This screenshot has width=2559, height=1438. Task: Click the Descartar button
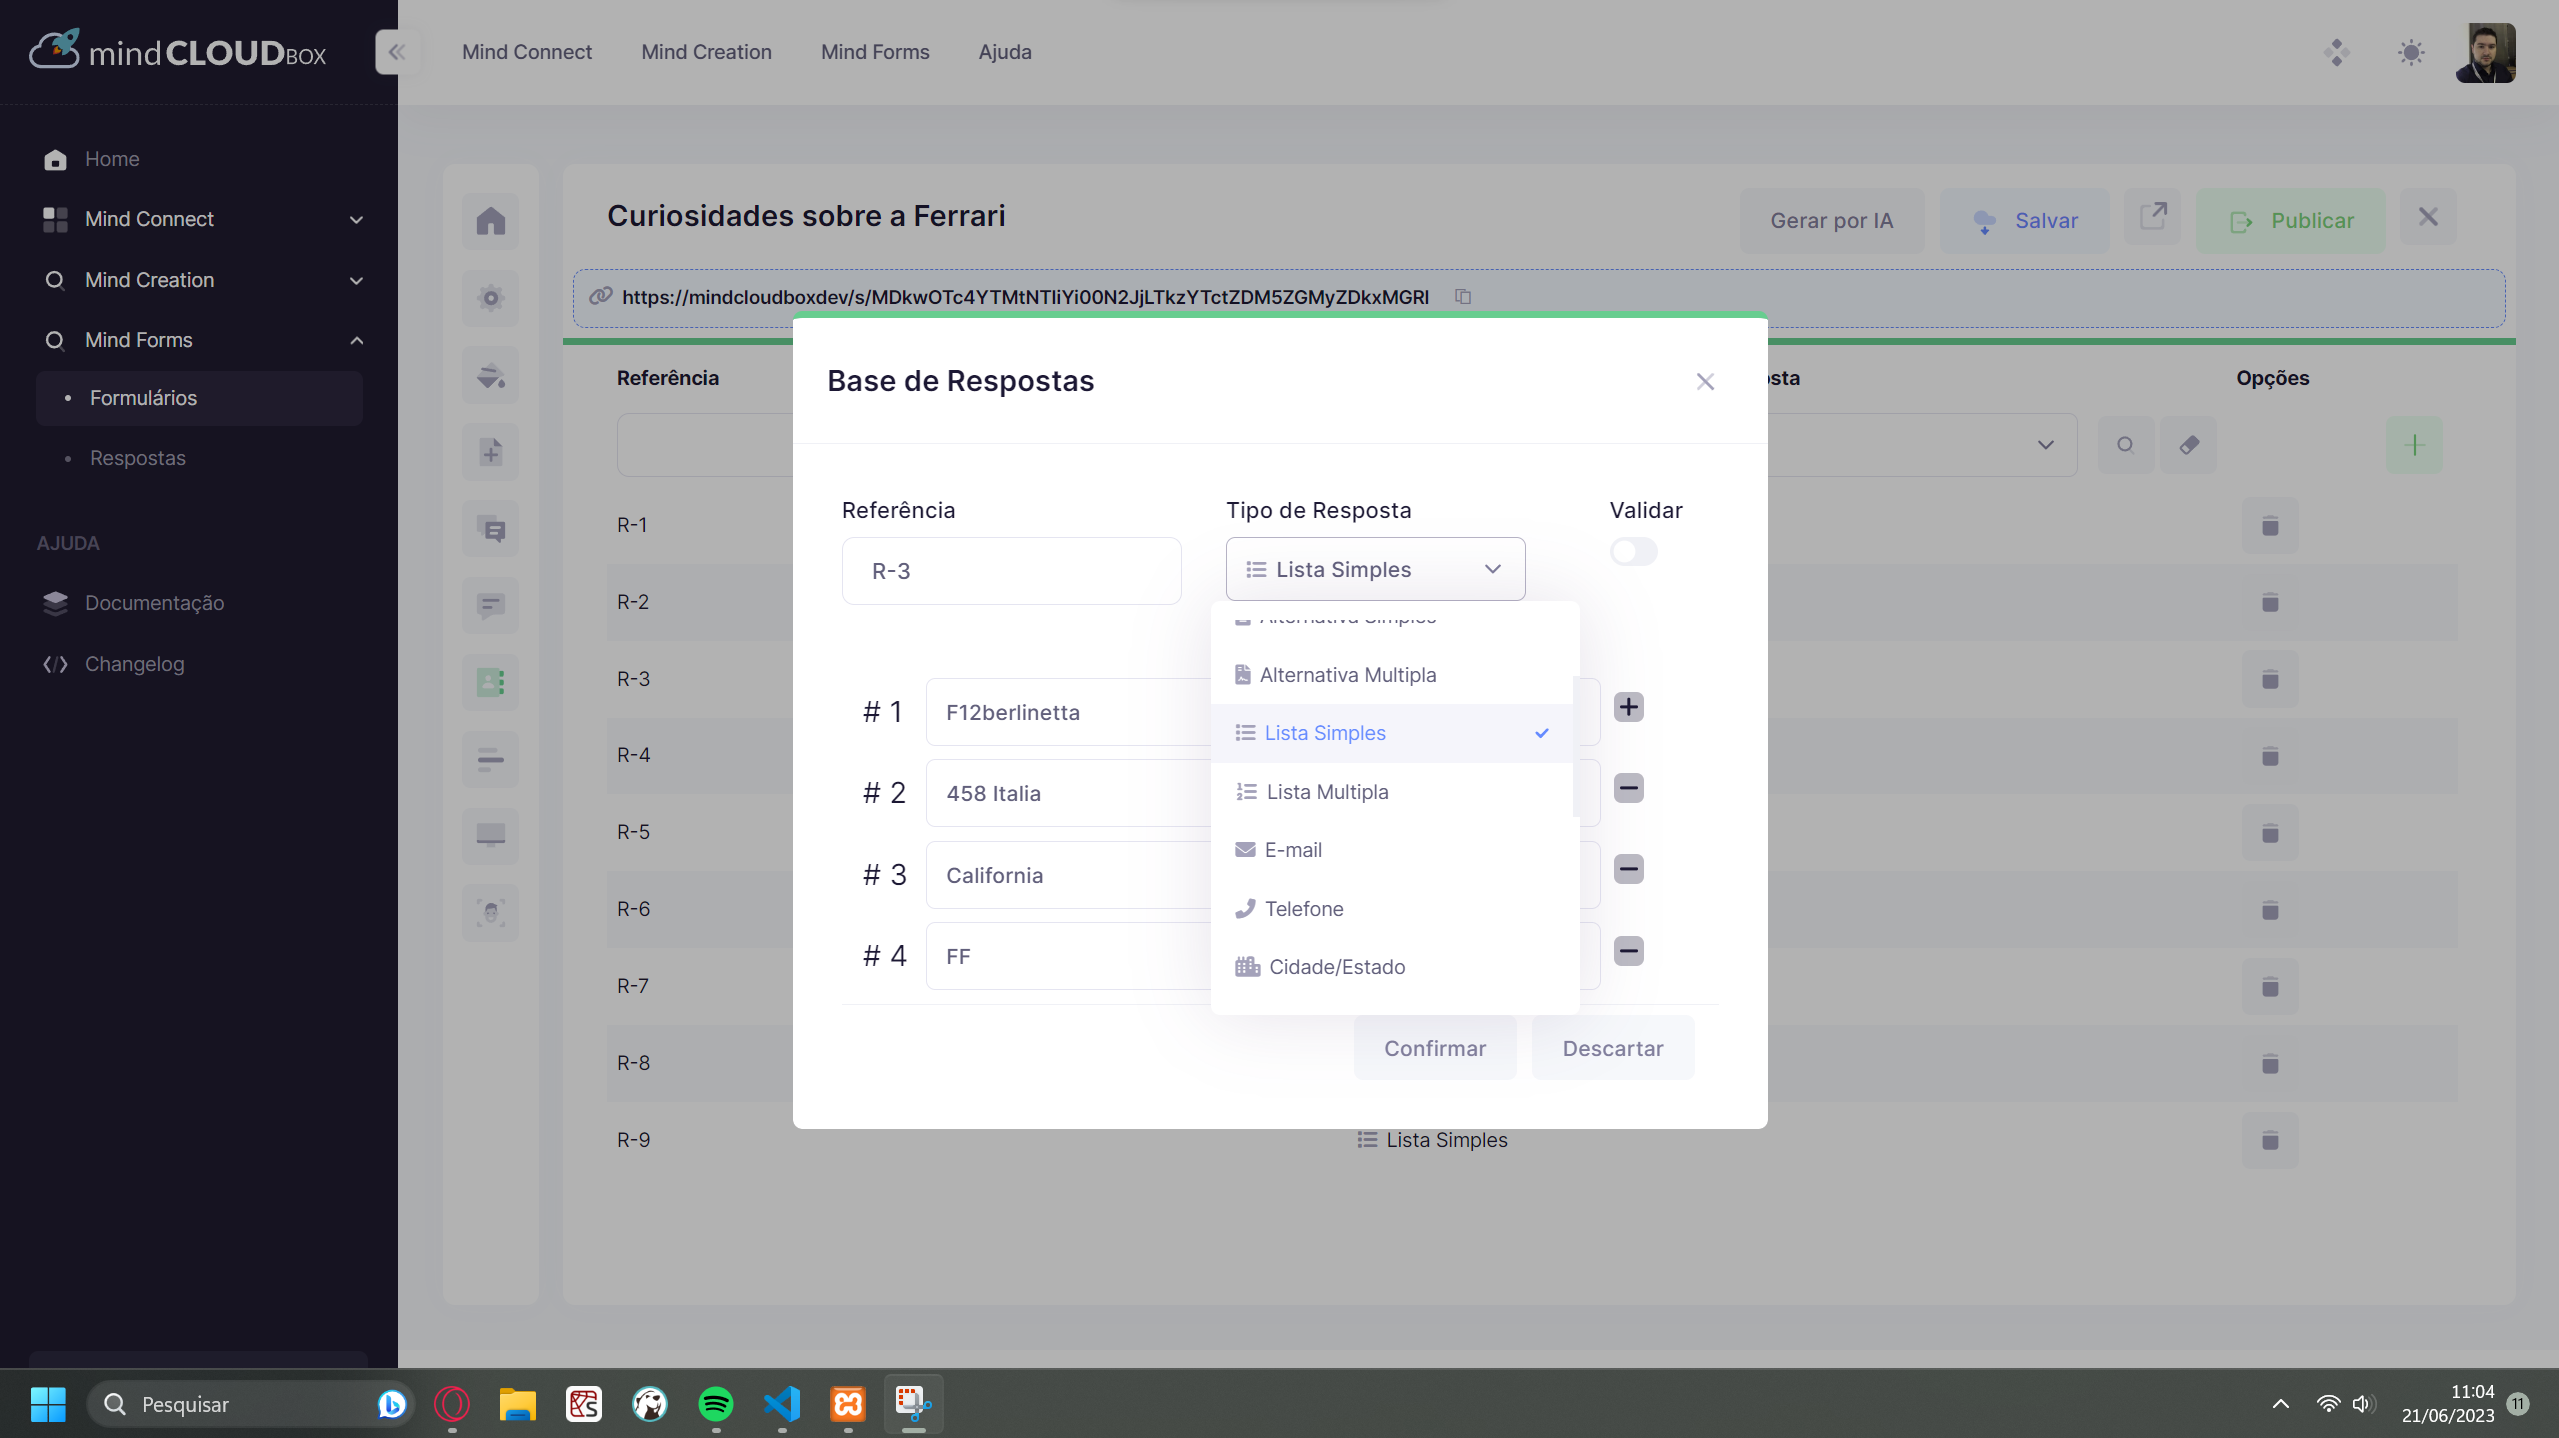pos(1612,1048)
